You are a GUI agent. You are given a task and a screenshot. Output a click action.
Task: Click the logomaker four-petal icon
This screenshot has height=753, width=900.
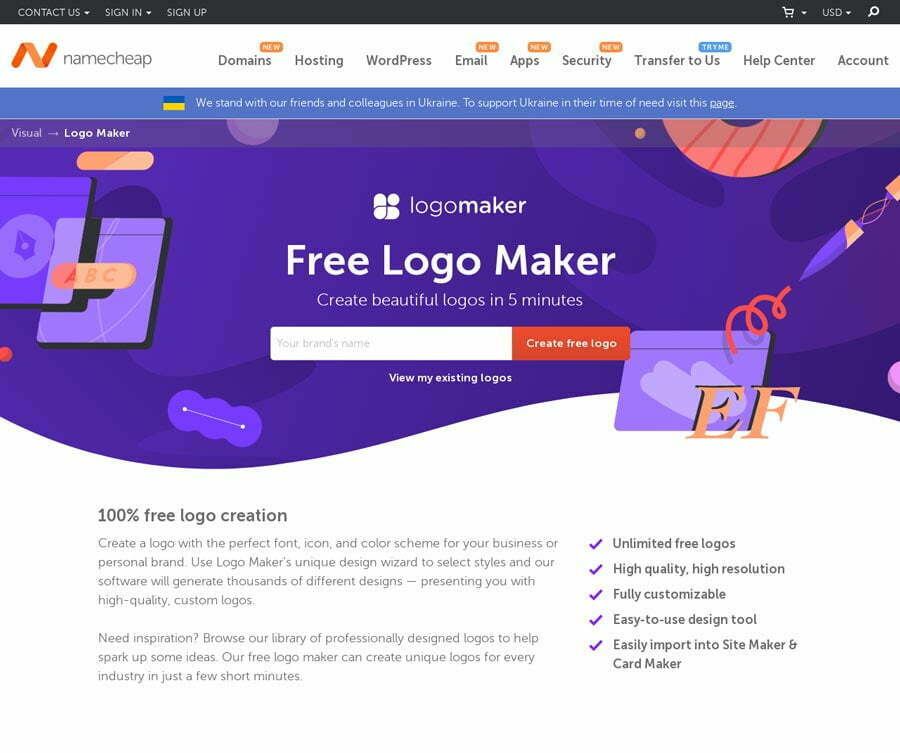point(386,206)
